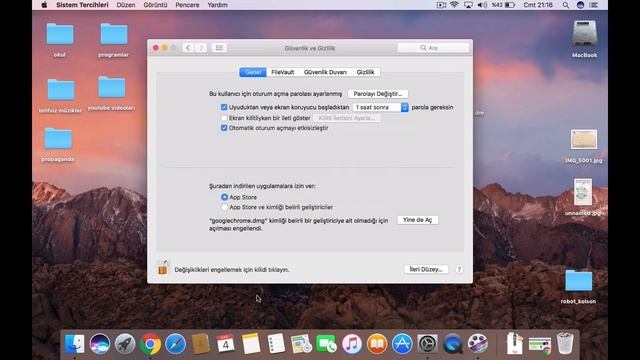Show all preferences grid button
The height and width of the screenshot is (360, 640).
pyautogui.click(x=219, y=48)
